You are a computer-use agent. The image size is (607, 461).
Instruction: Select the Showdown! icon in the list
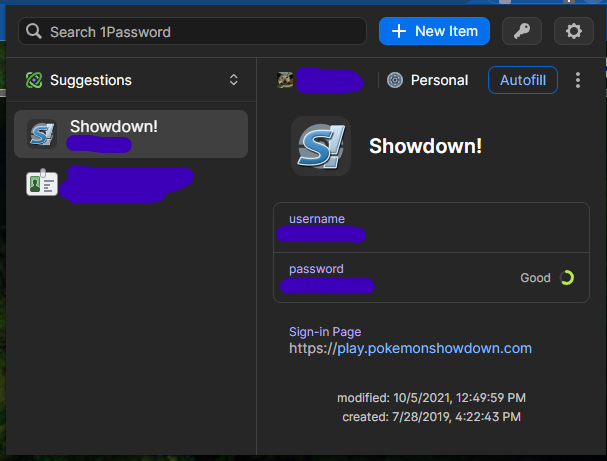click(x=42, y=134)
